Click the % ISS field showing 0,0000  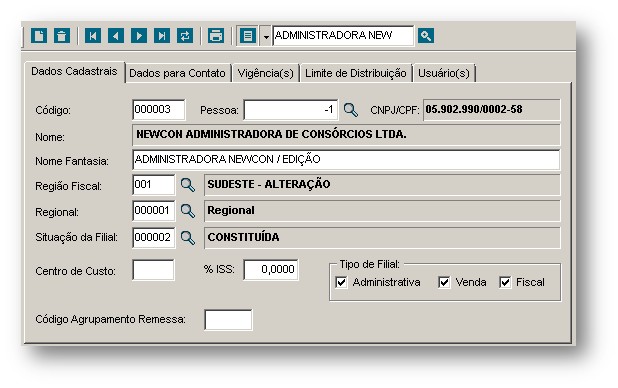271,270
